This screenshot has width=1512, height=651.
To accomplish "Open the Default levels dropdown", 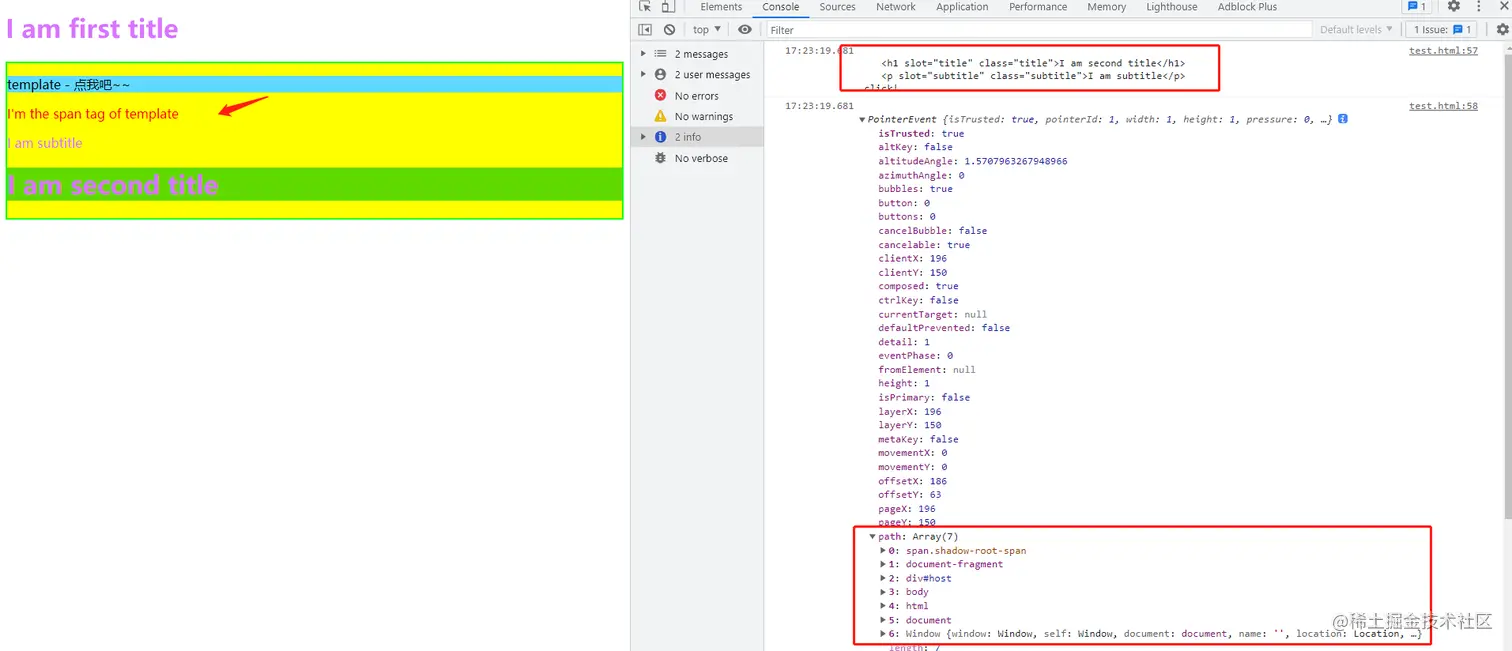I will click(1357, 30).
